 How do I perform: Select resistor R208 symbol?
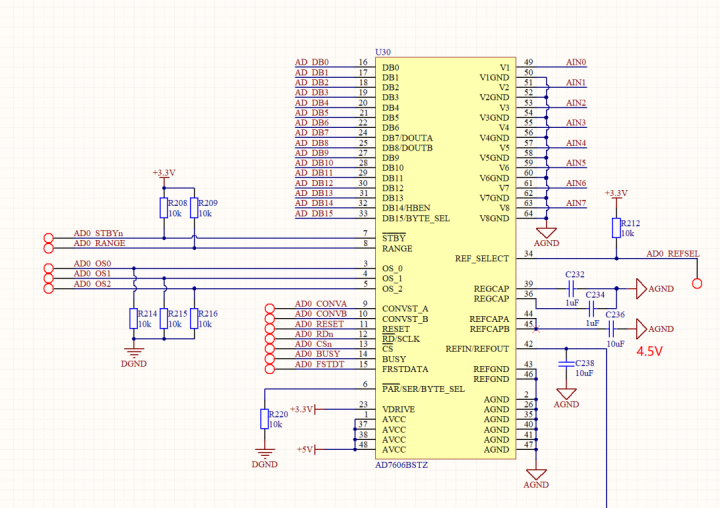[164, 207]
